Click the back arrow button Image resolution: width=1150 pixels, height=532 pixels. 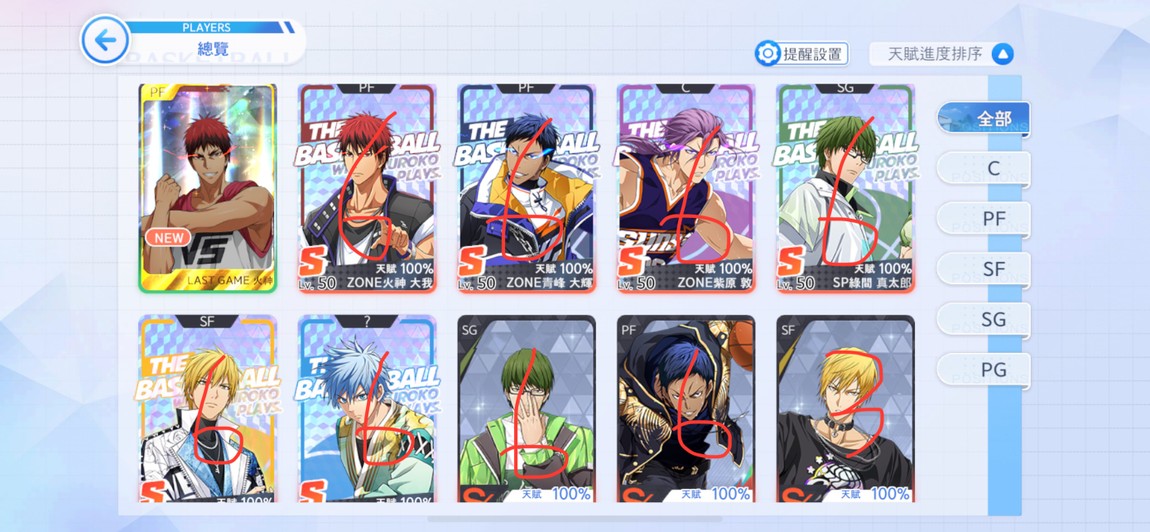click(x=106, y=40)
